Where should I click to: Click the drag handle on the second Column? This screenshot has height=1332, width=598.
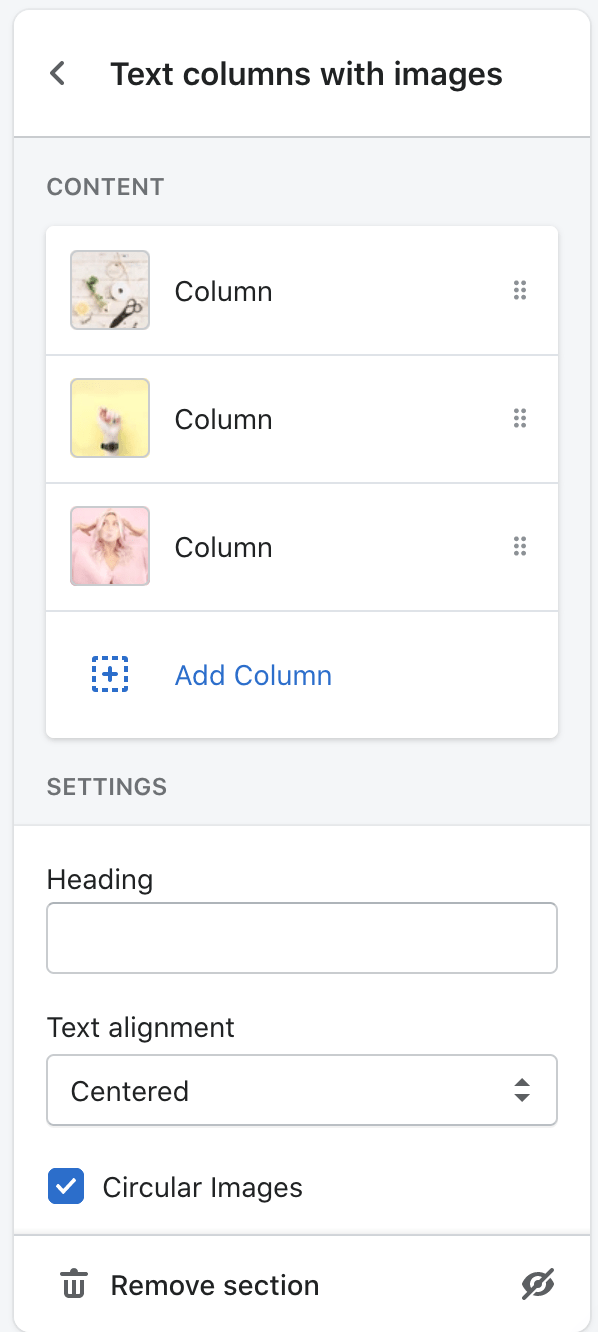pyautogui.click(x=520, y=418)
